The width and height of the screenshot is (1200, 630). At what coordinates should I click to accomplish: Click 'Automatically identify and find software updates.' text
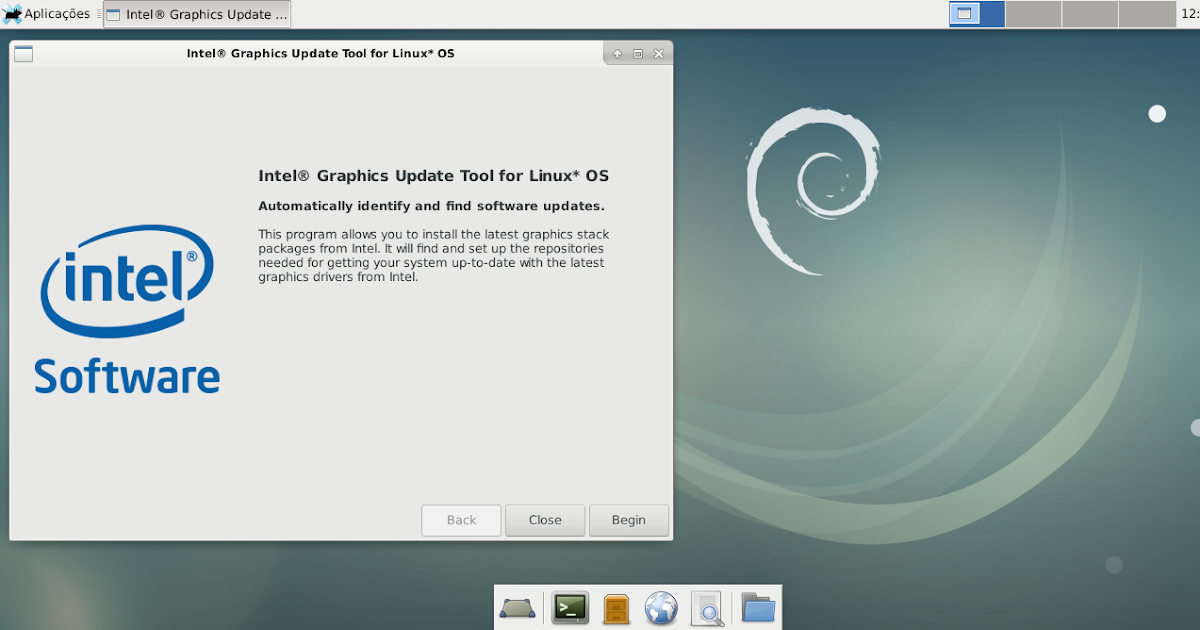(431, 207)
